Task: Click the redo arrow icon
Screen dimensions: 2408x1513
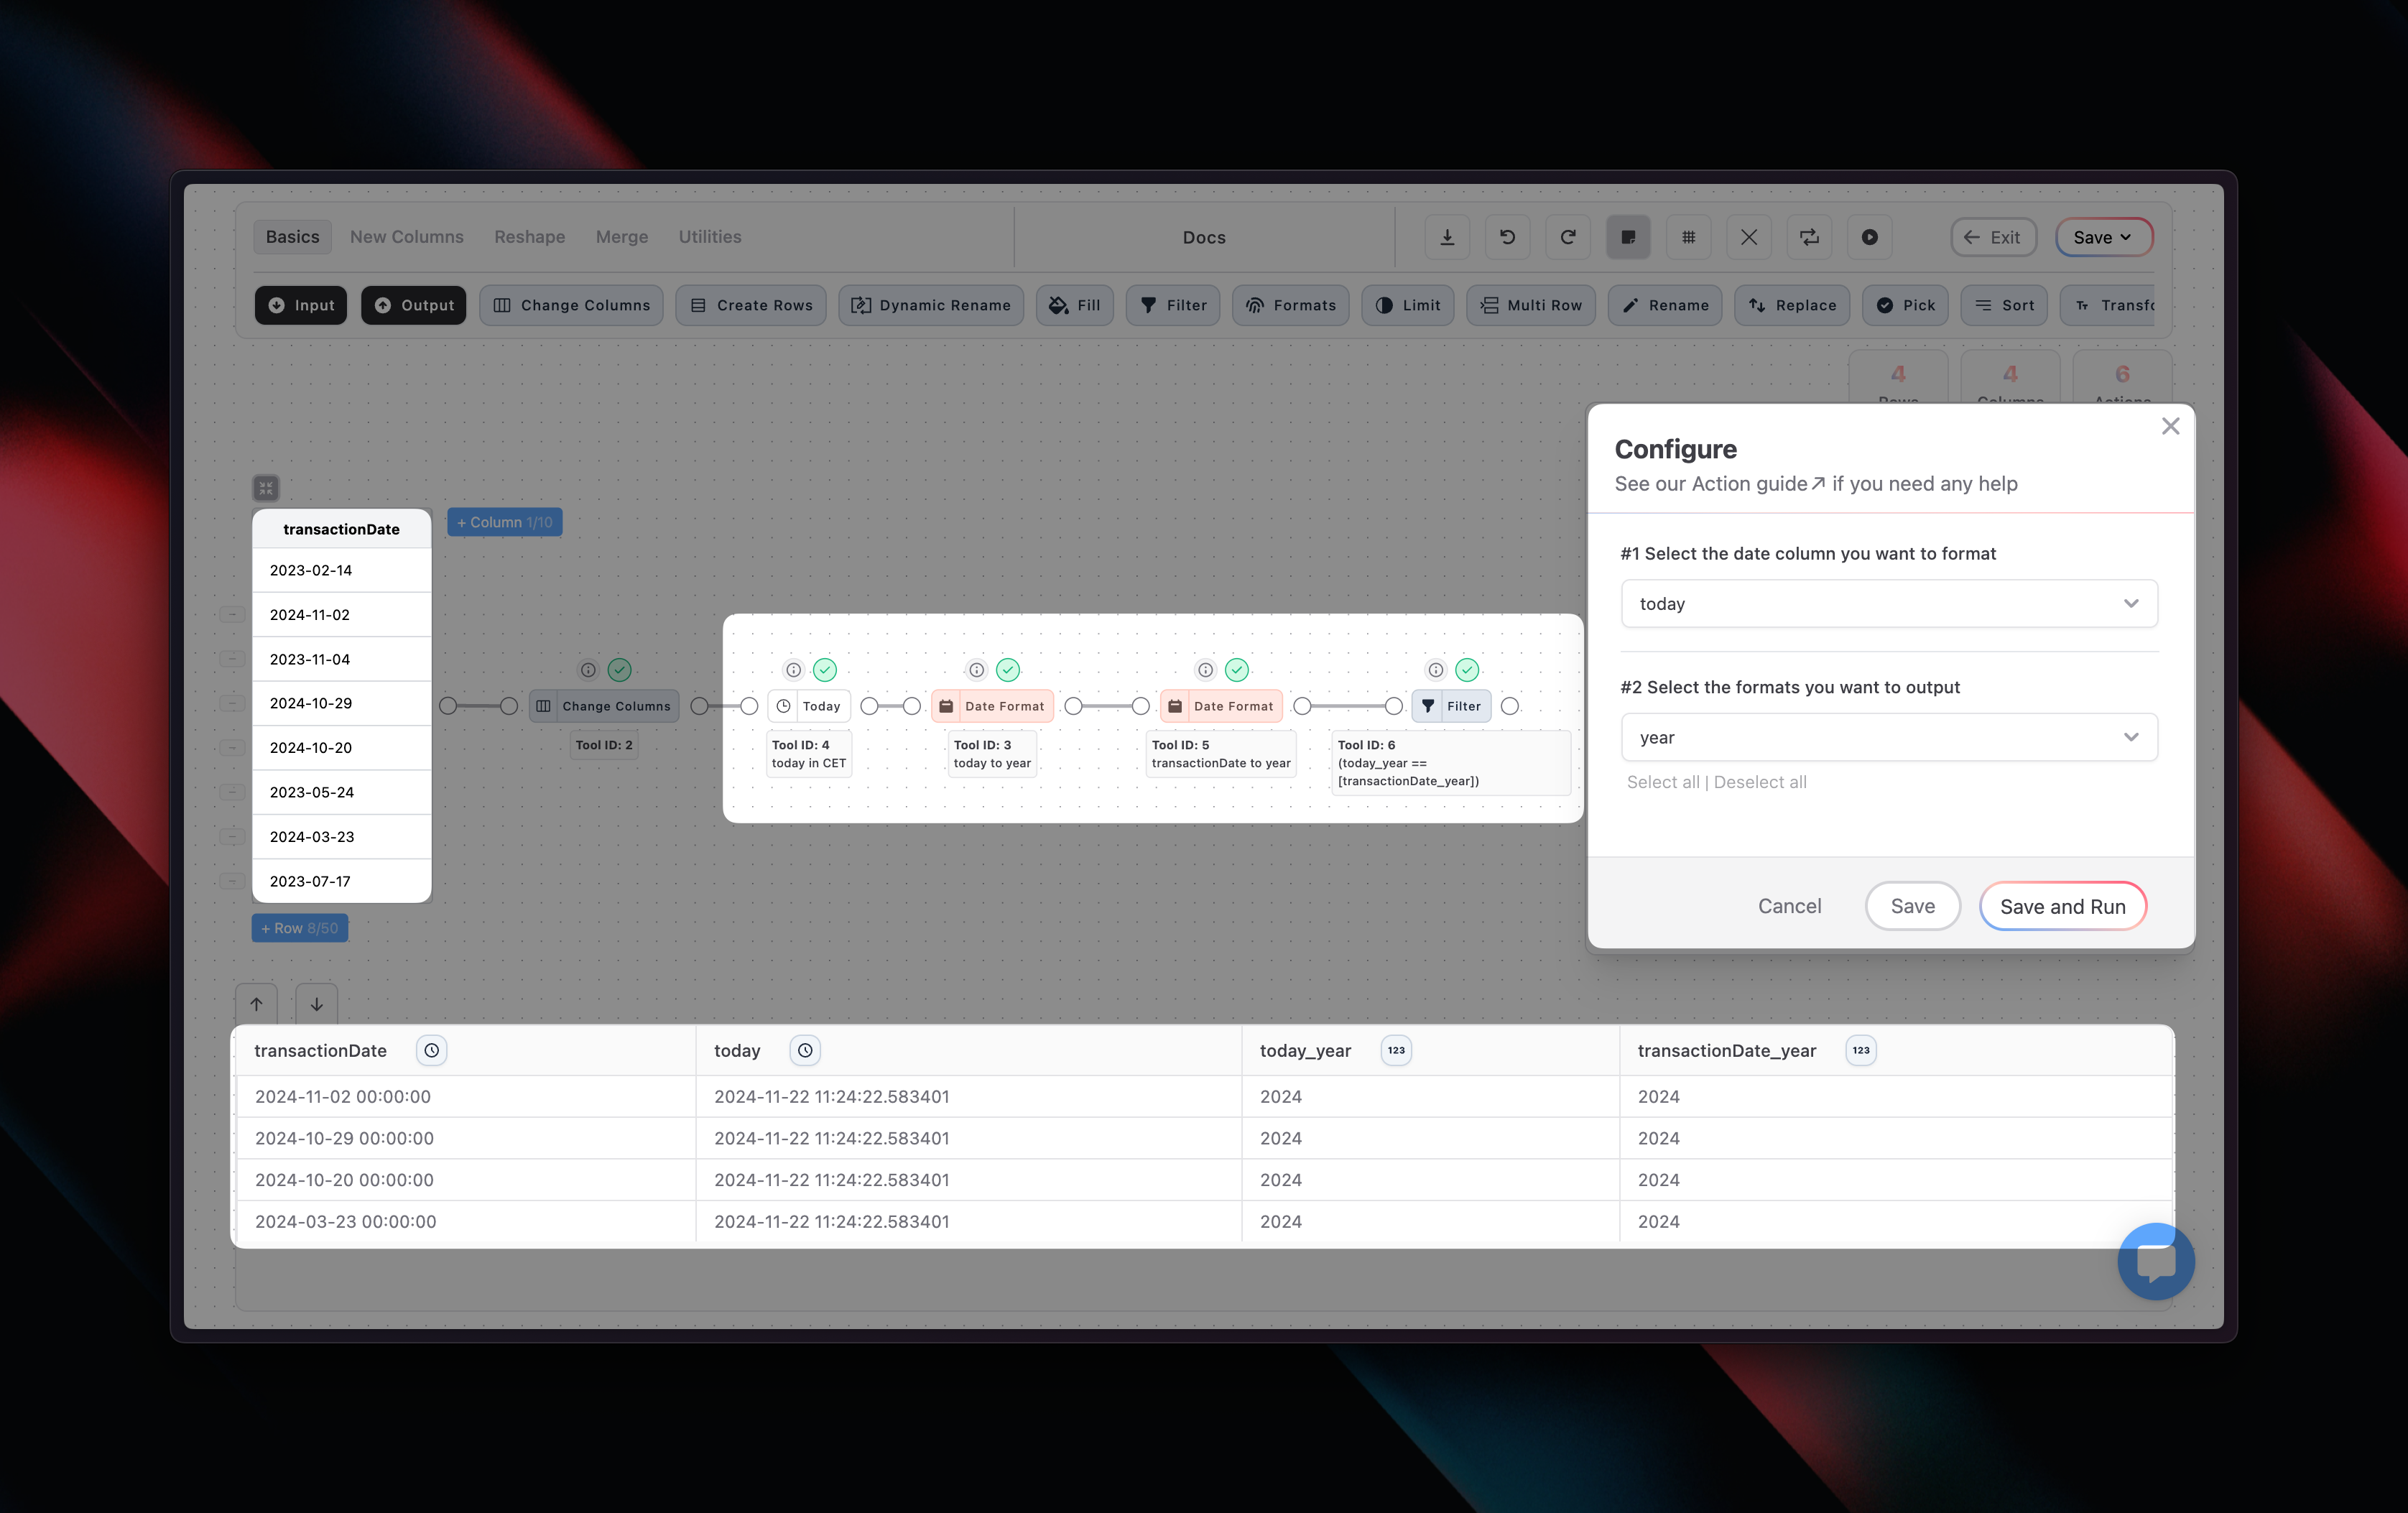Action: point(1567,237)
